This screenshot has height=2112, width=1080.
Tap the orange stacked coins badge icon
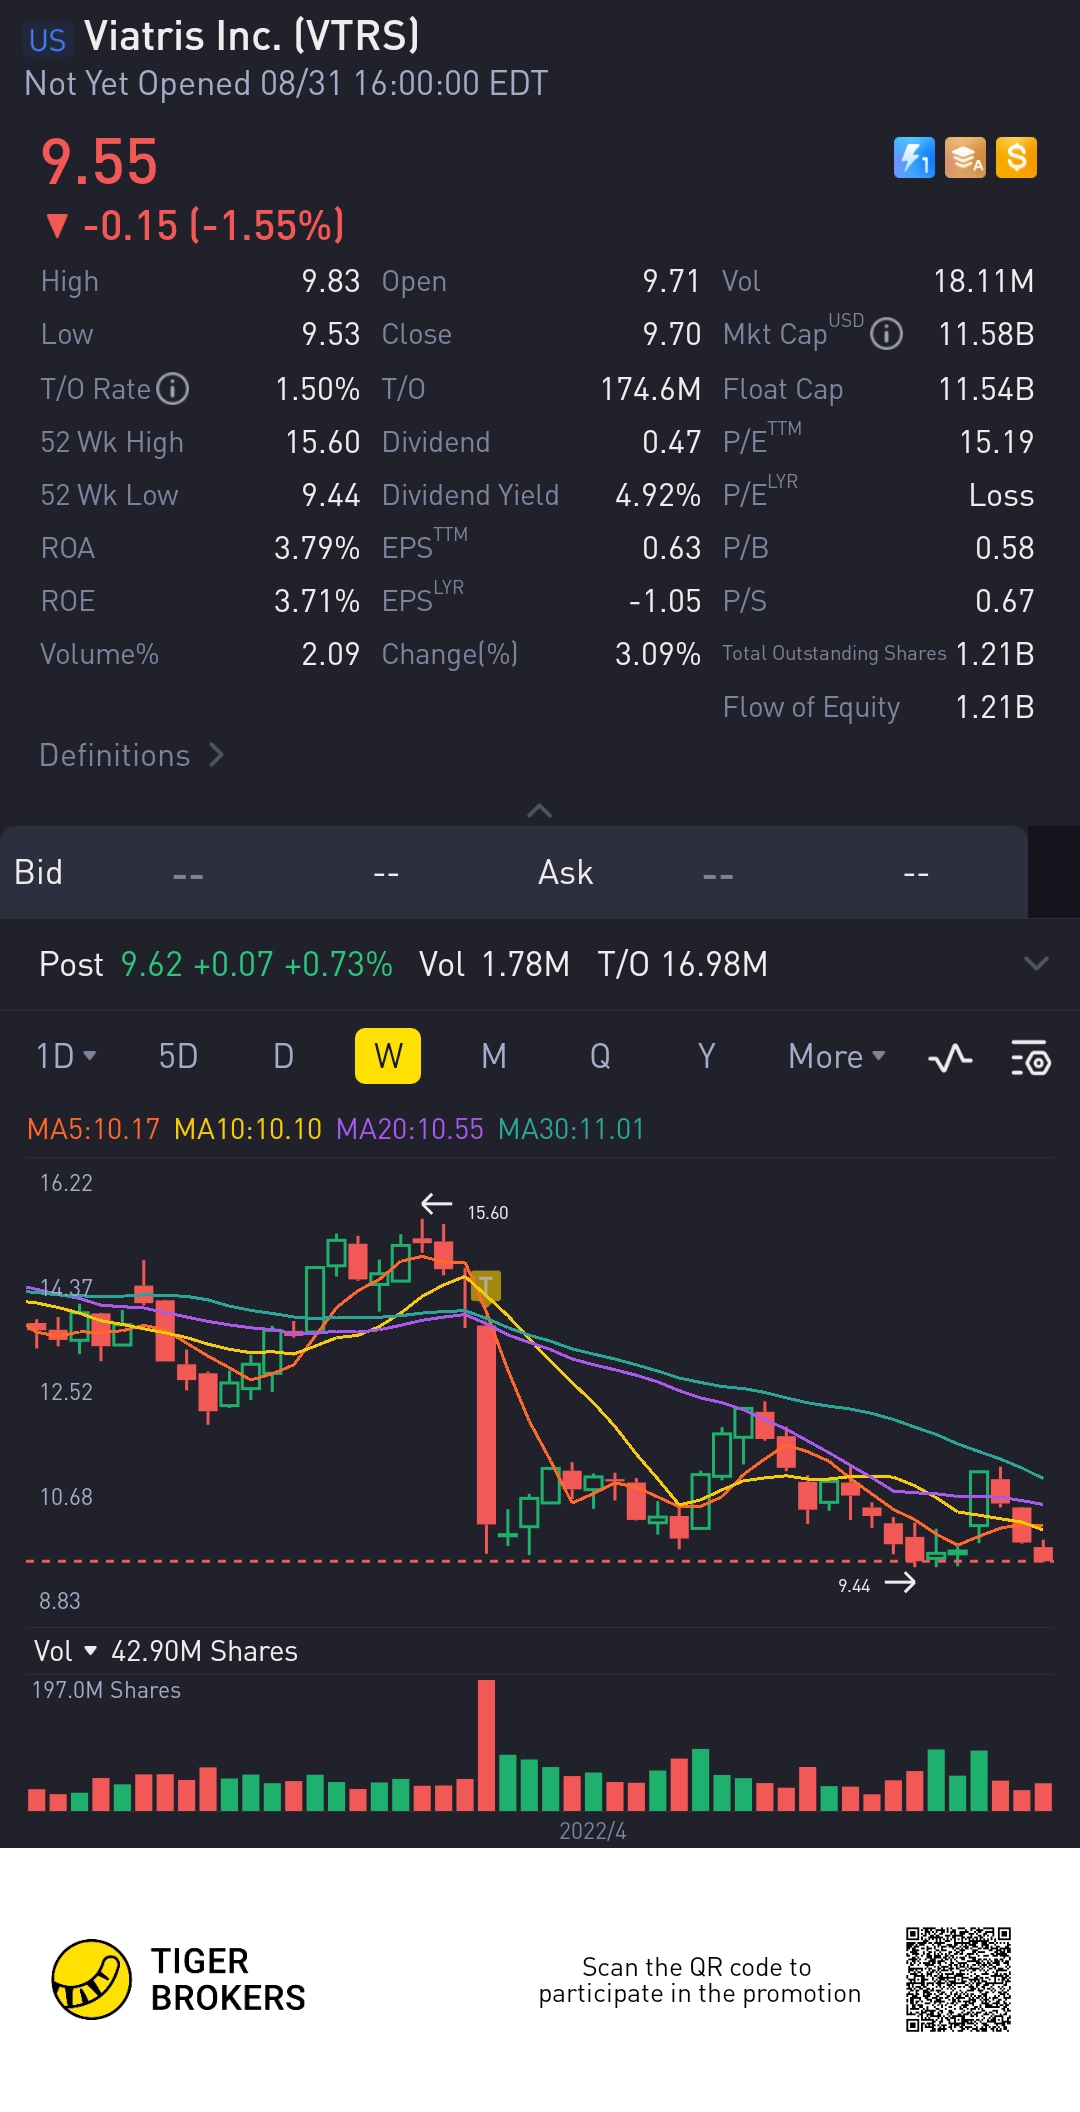coord(965,158)
